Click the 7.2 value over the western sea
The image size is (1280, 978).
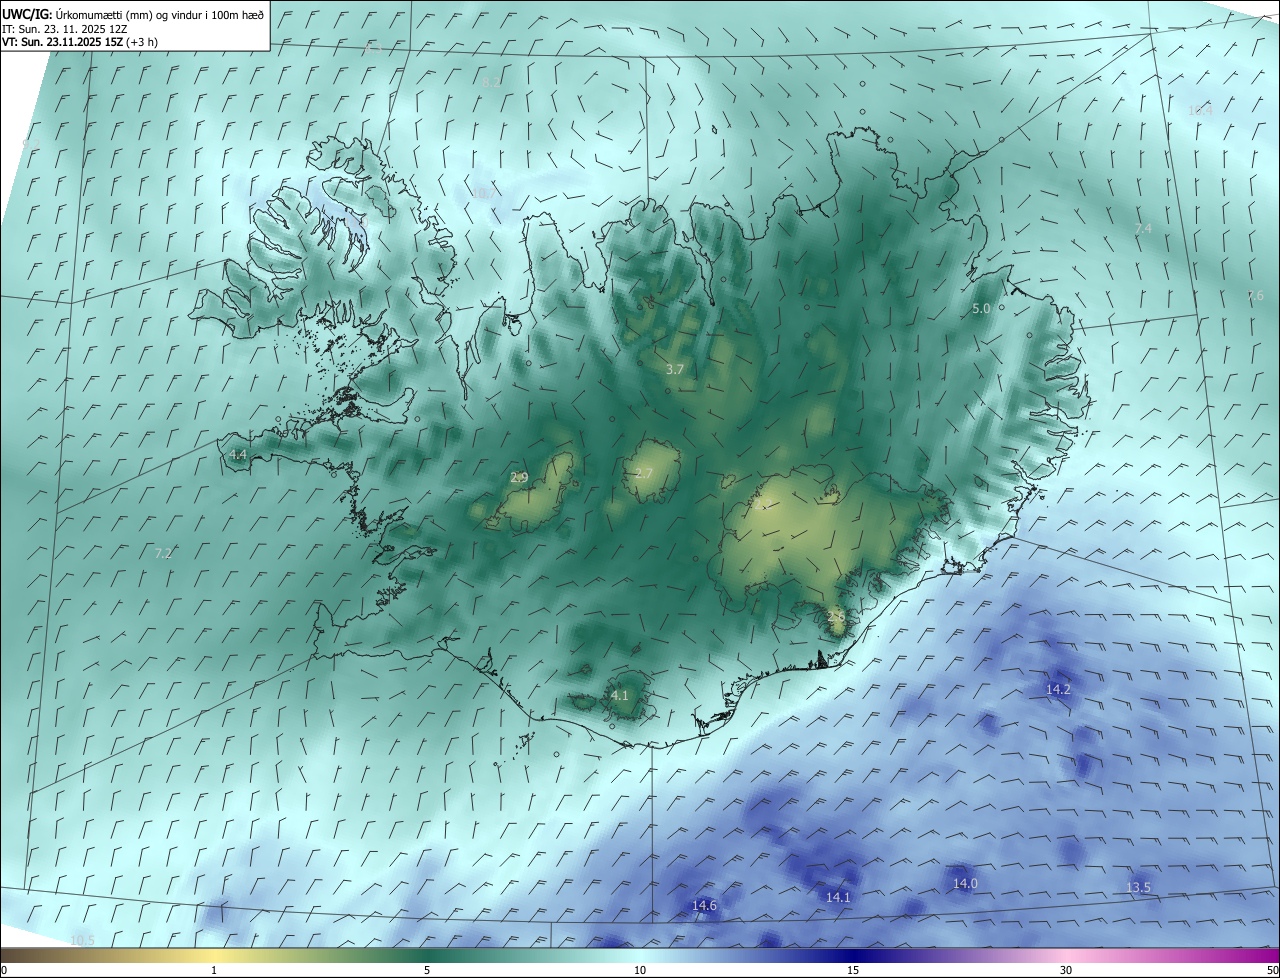pyautogui.click(x=164, y=553)
